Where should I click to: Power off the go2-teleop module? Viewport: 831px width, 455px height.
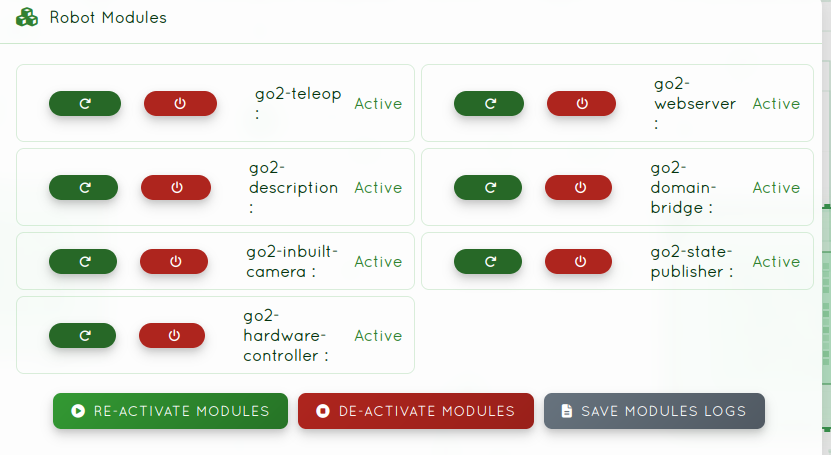pos(180,103)
